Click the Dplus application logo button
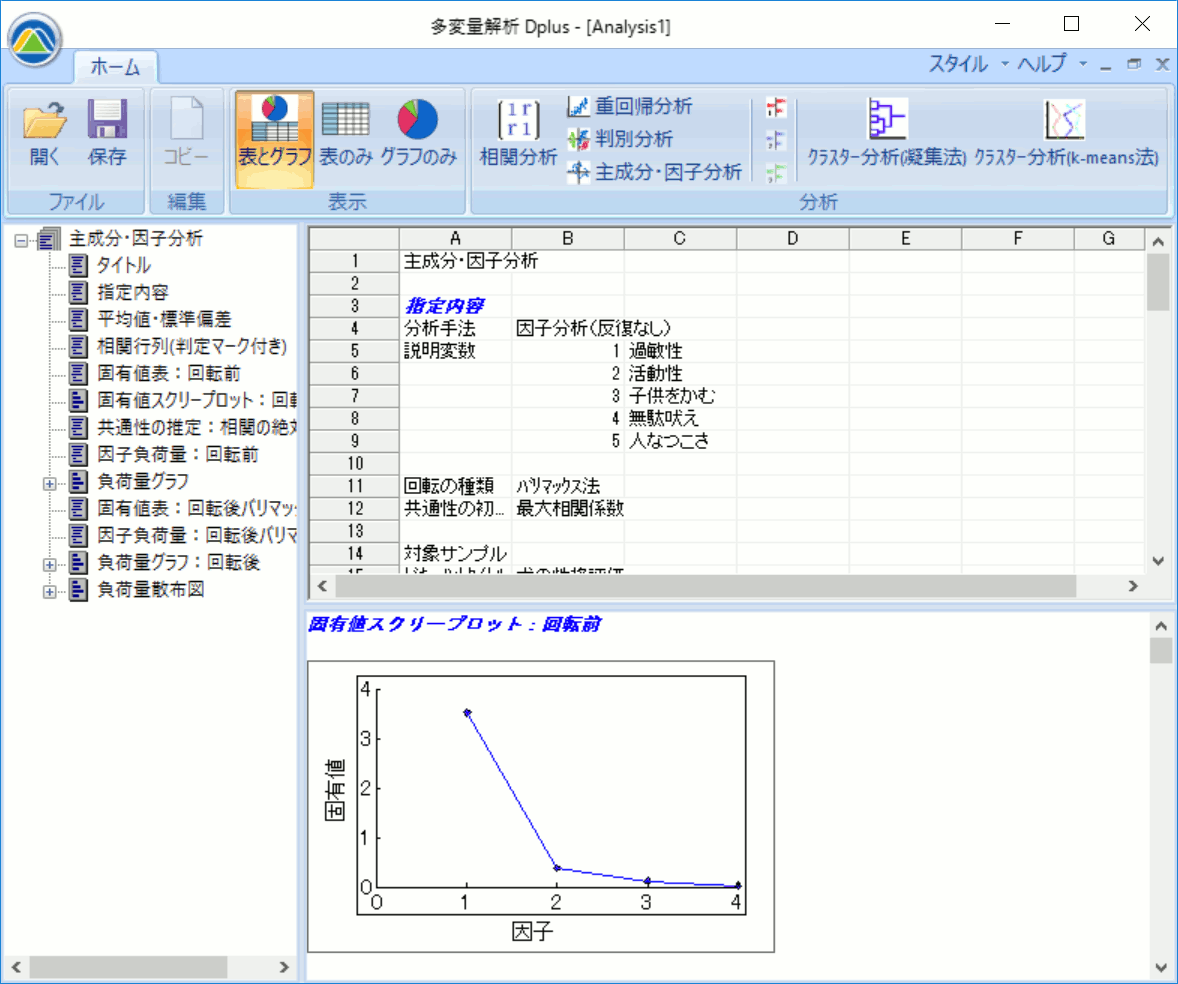 35,40
